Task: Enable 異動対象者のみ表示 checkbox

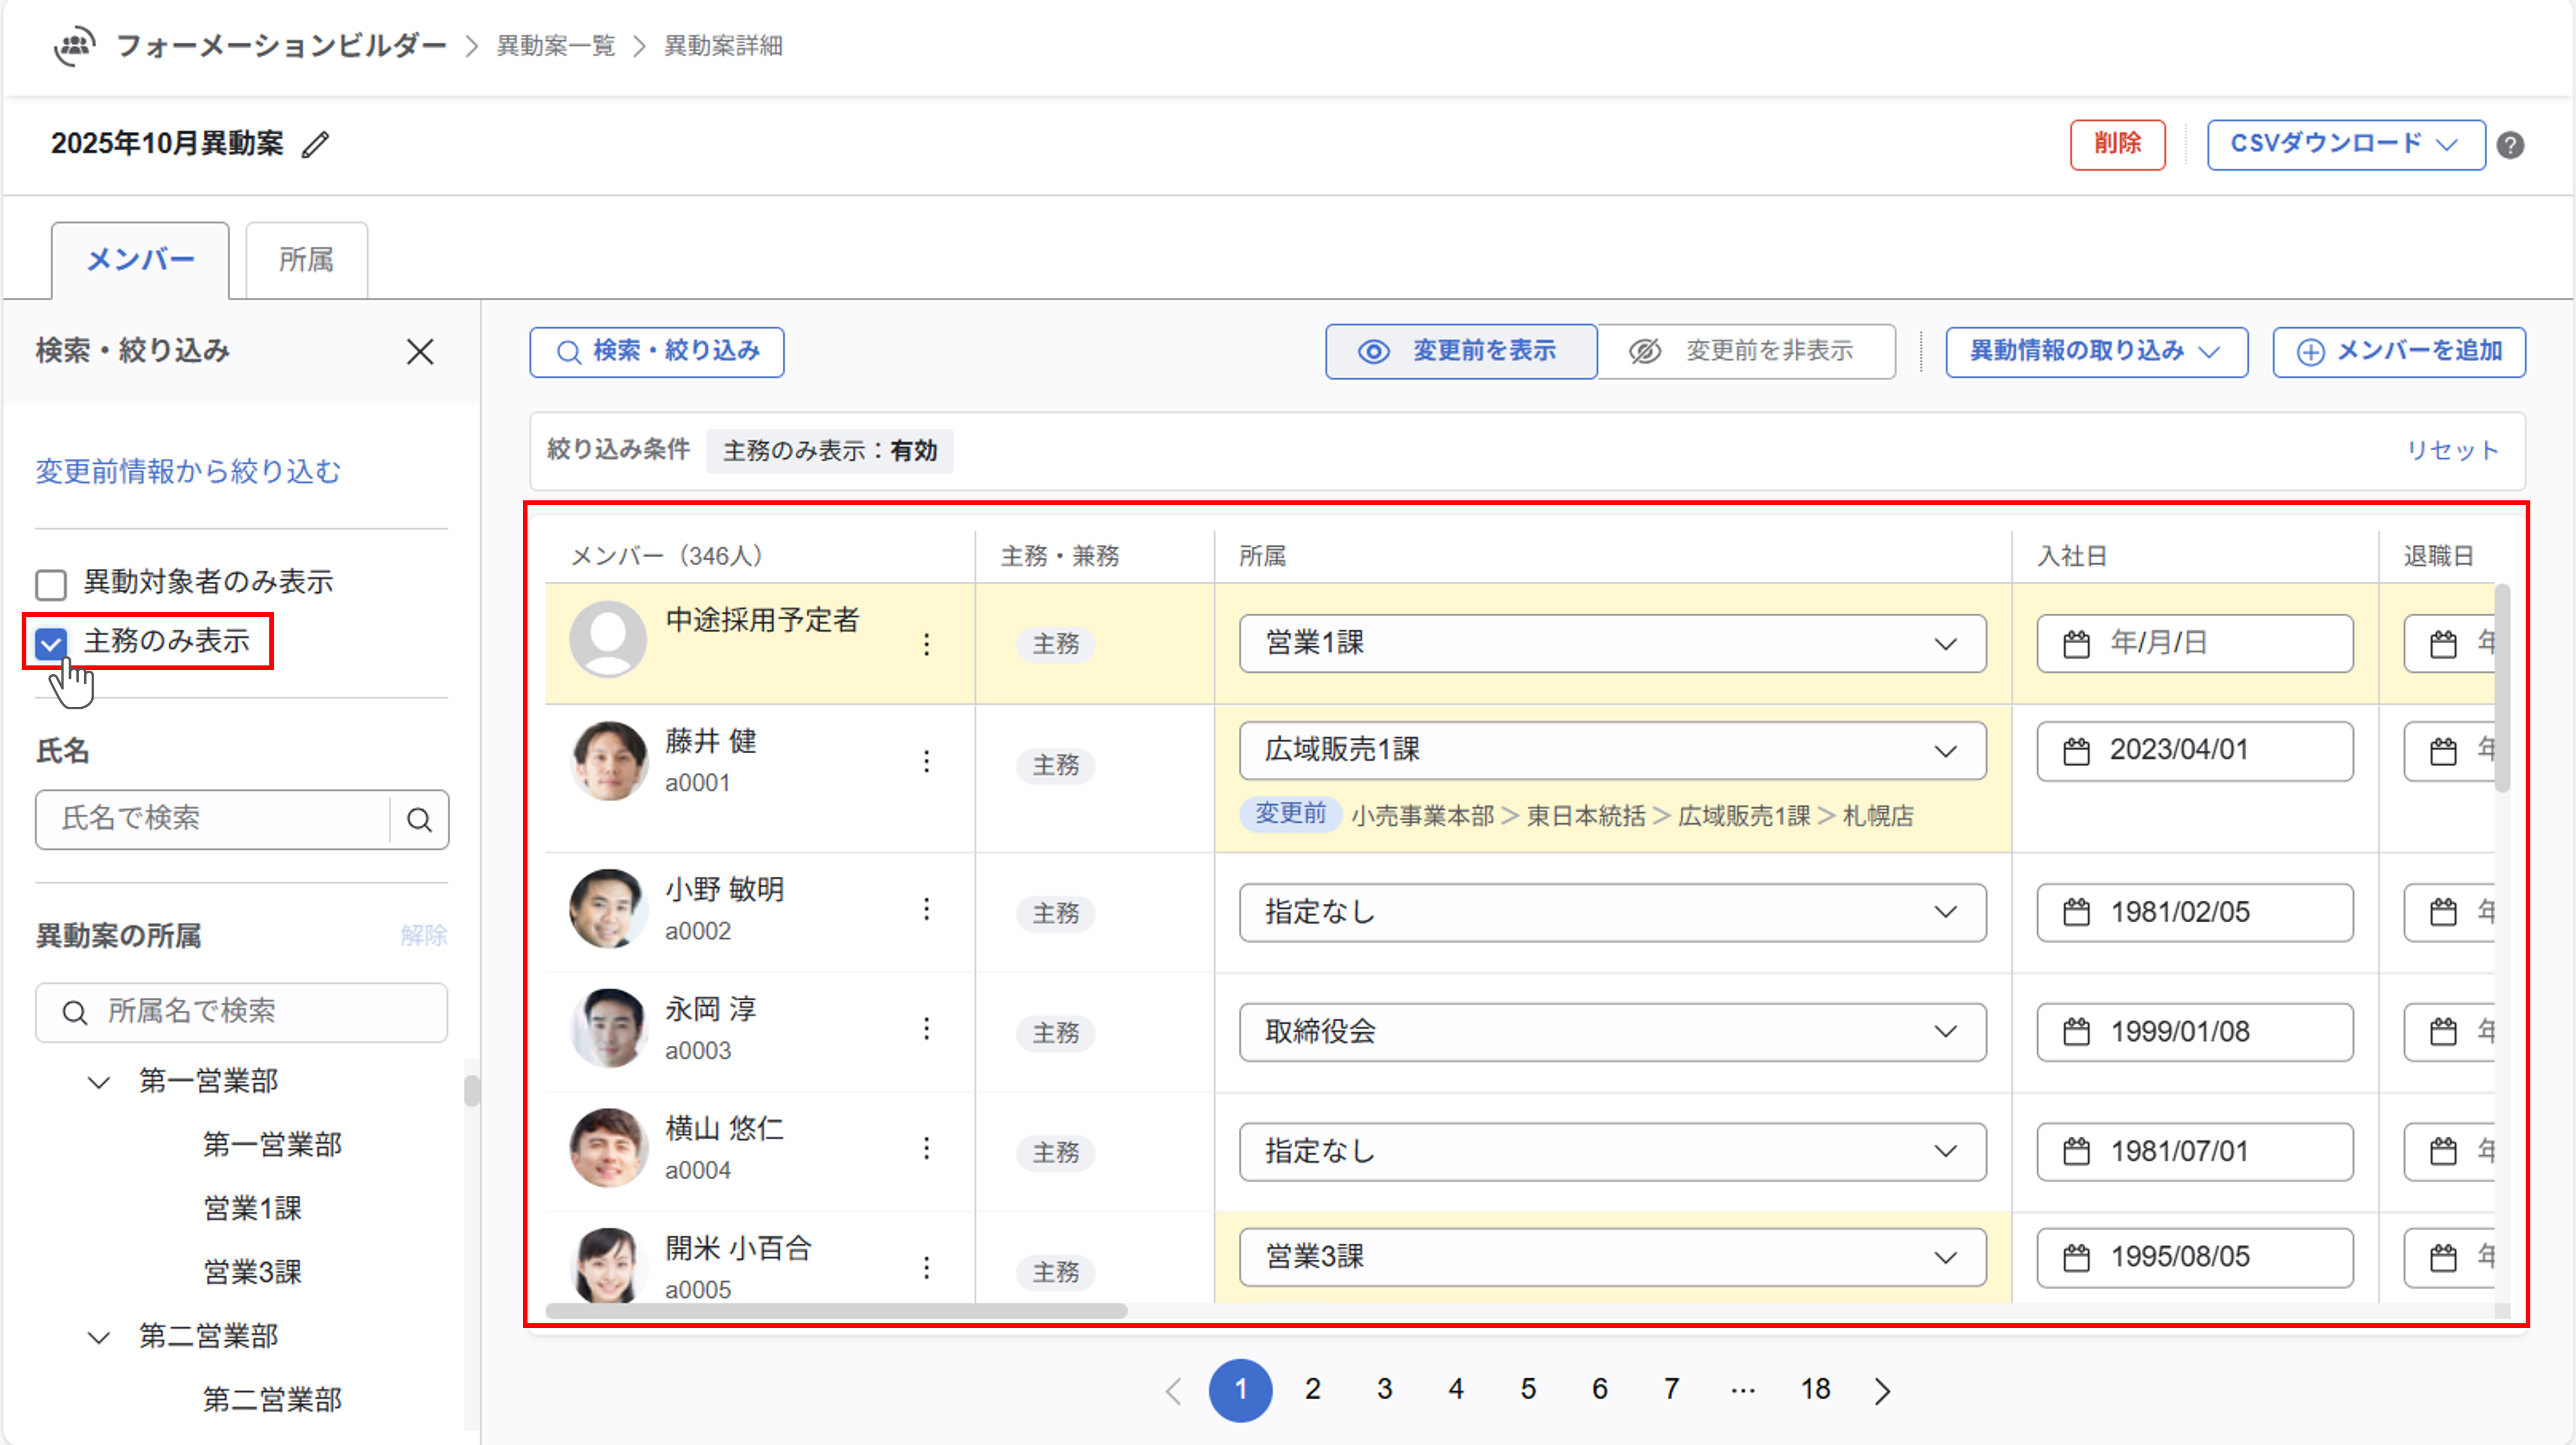Action: [51, 584]
